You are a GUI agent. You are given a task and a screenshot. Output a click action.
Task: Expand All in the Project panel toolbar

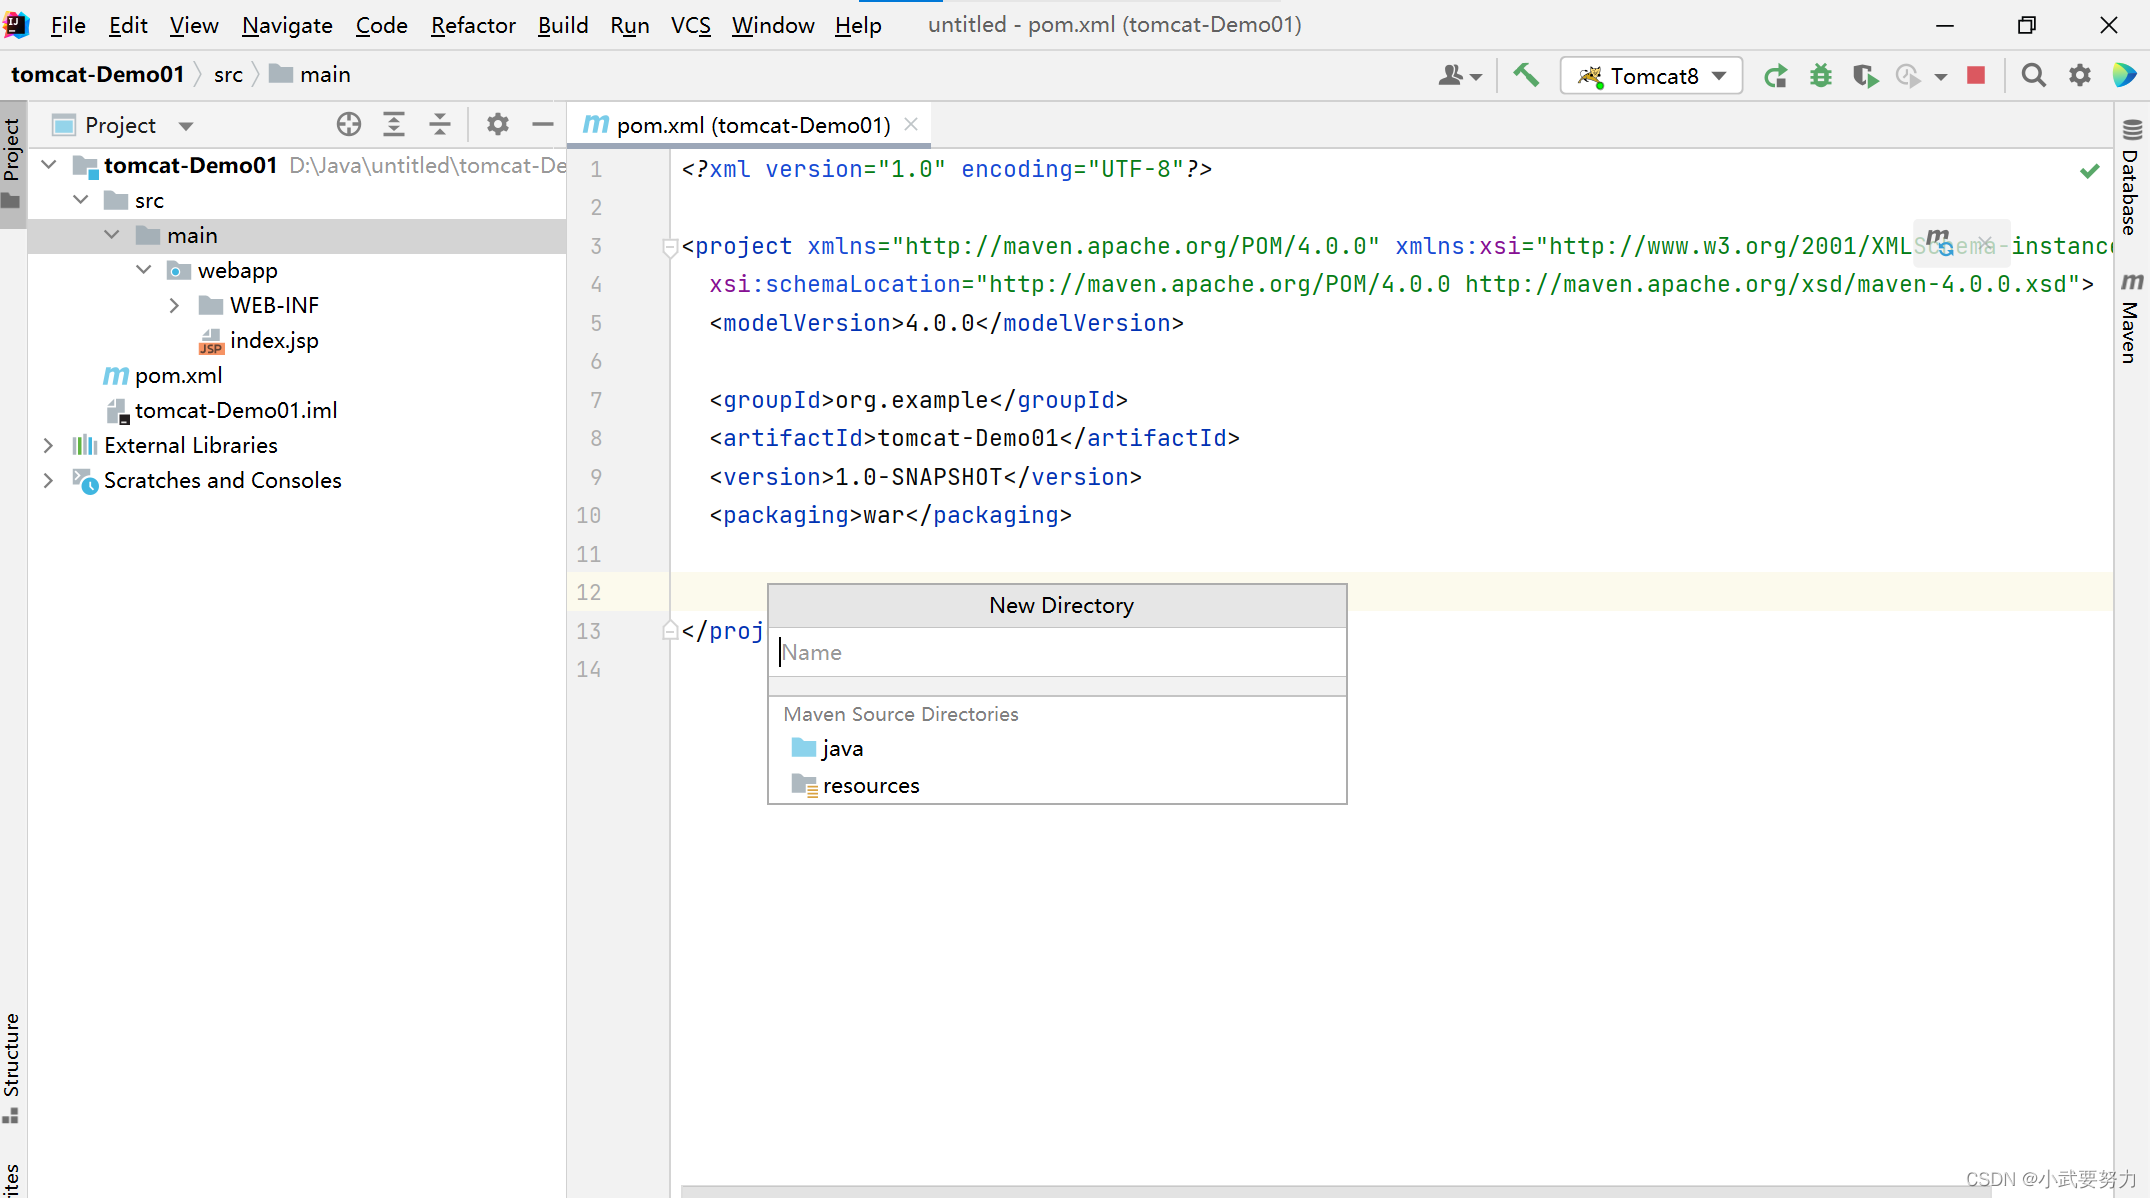tap(394, 125)
